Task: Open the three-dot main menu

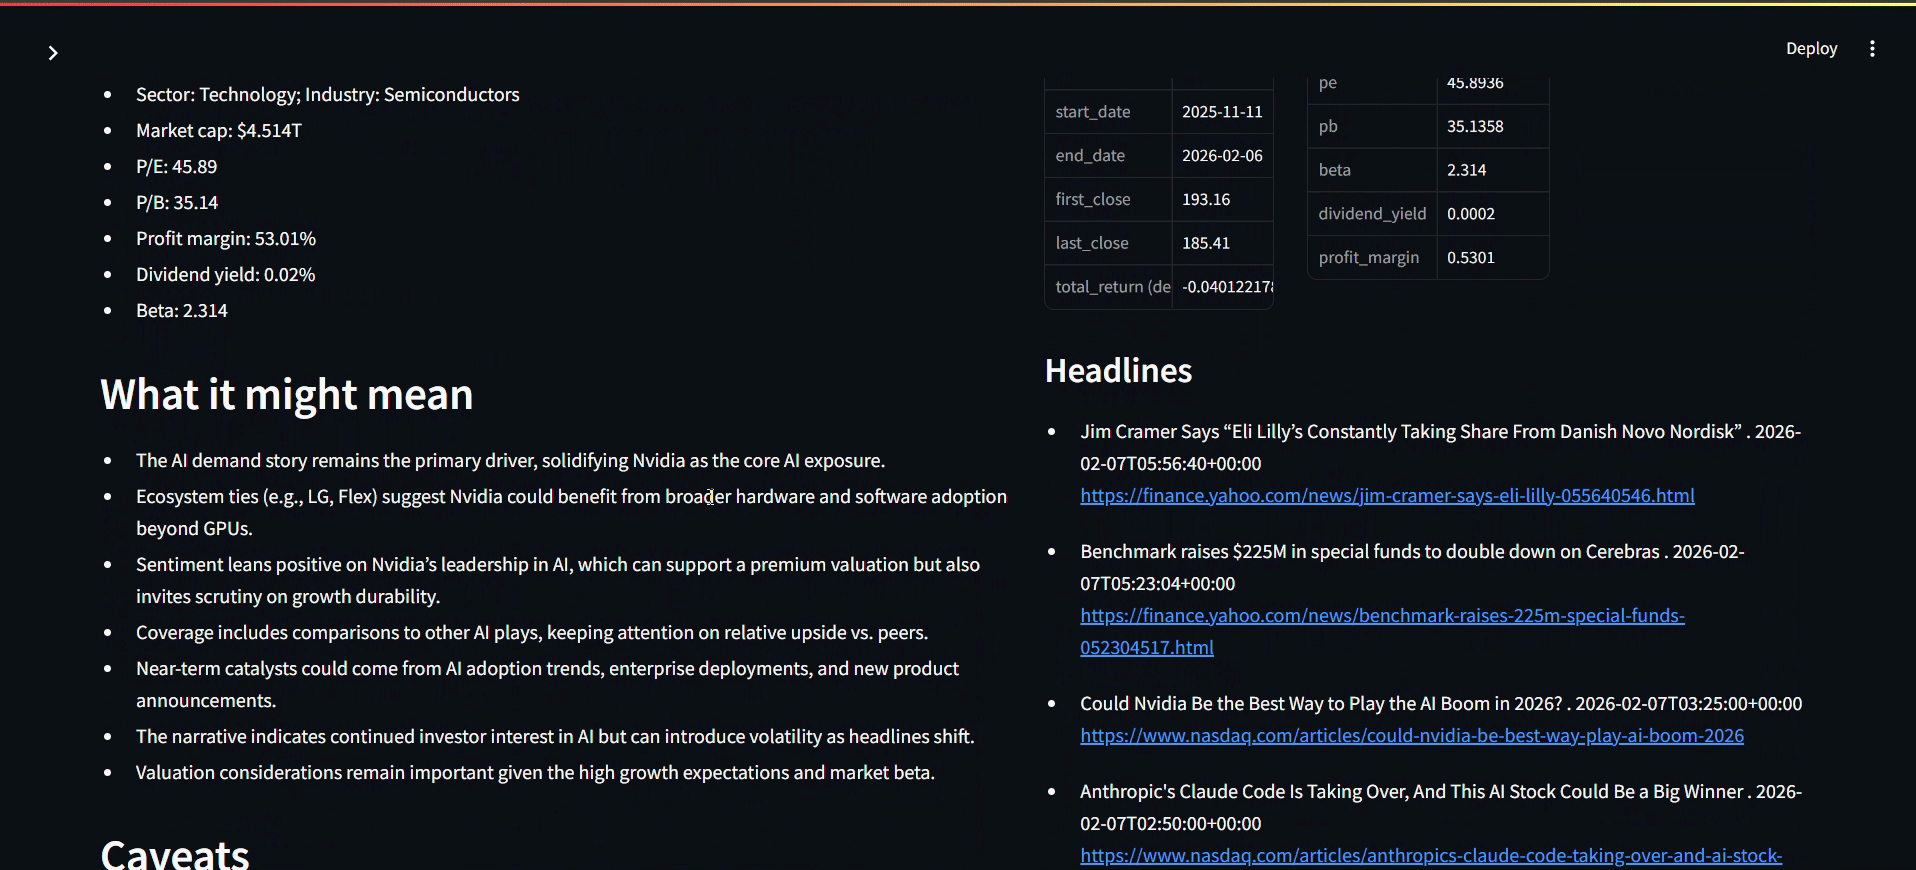Action: [x=1872, y=49]
